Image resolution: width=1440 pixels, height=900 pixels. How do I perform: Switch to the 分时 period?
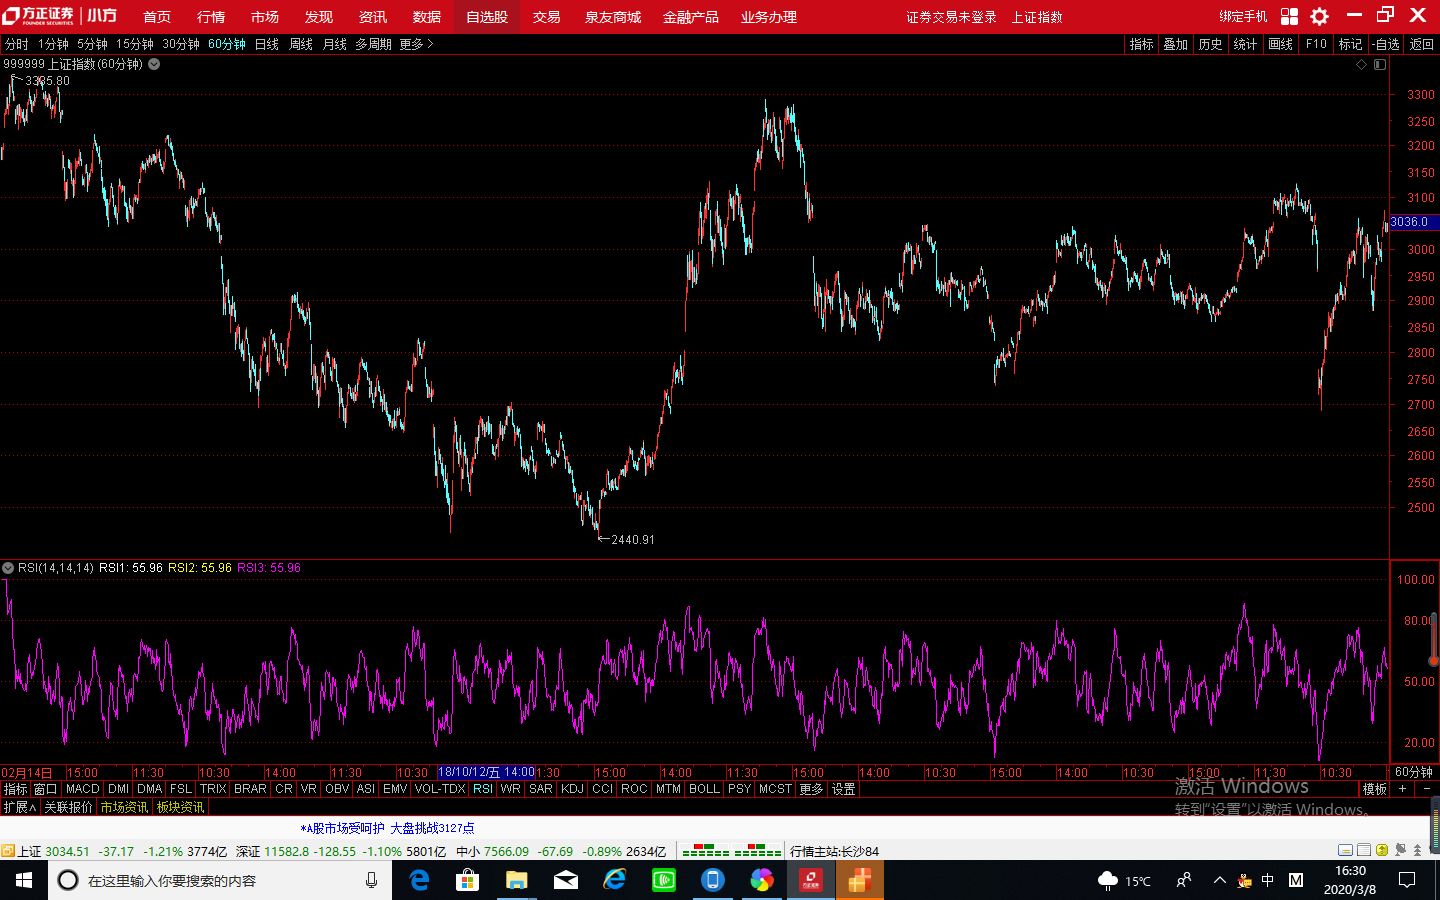(x=17, y=44)
